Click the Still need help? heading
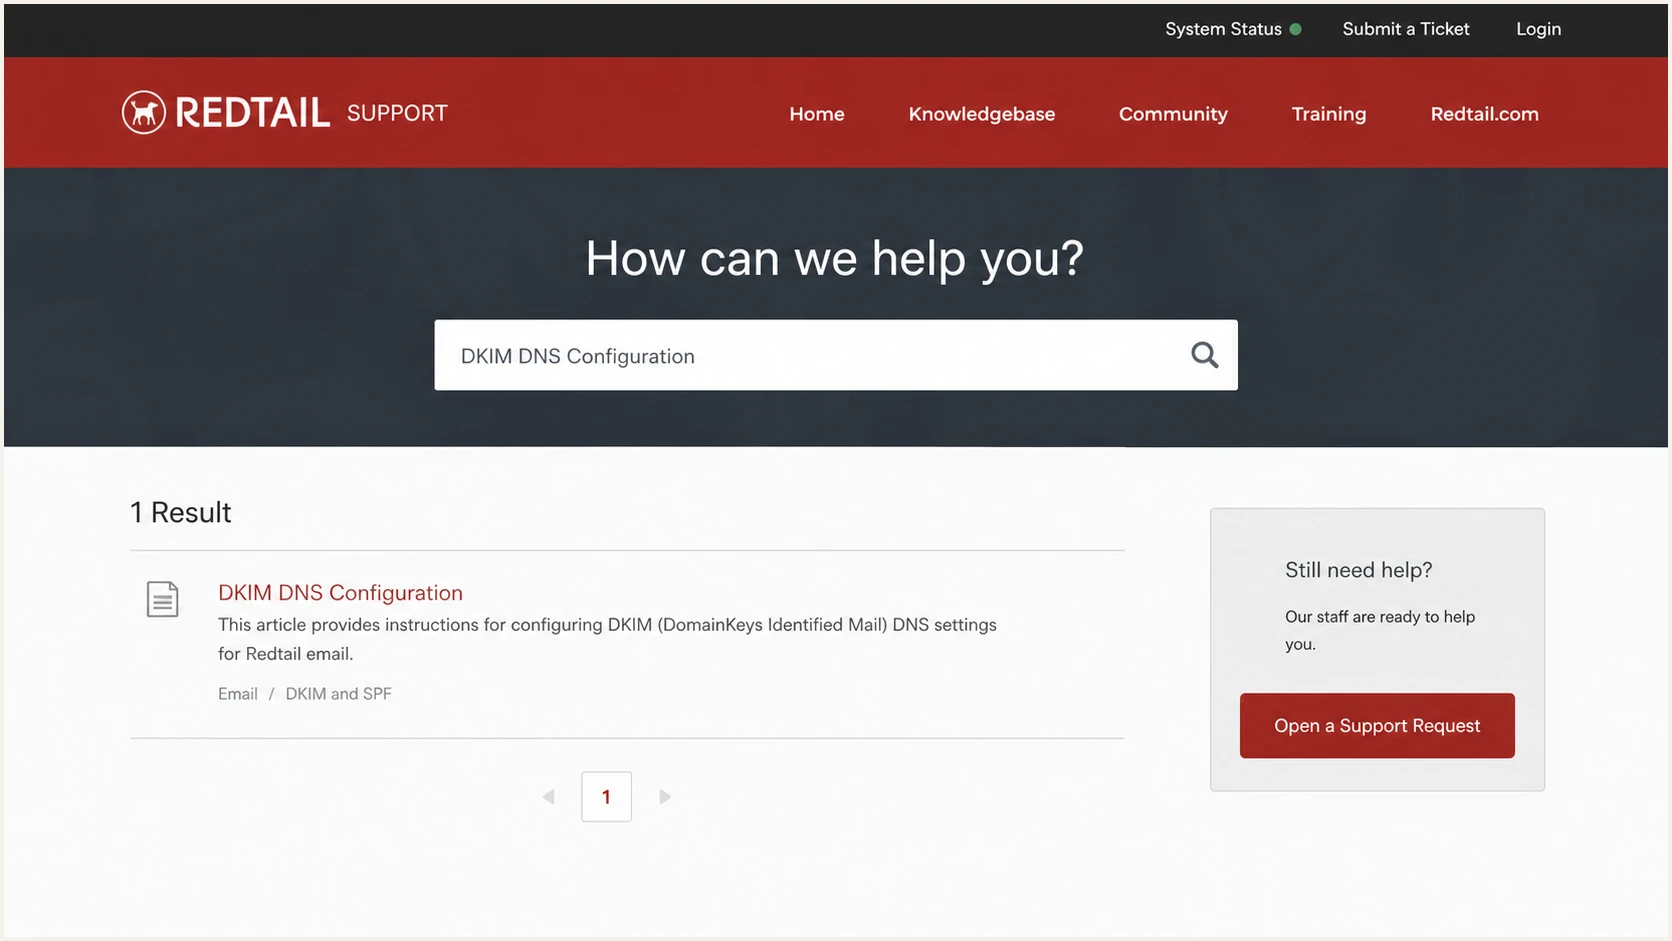1672x941 pixels. 1358,570
